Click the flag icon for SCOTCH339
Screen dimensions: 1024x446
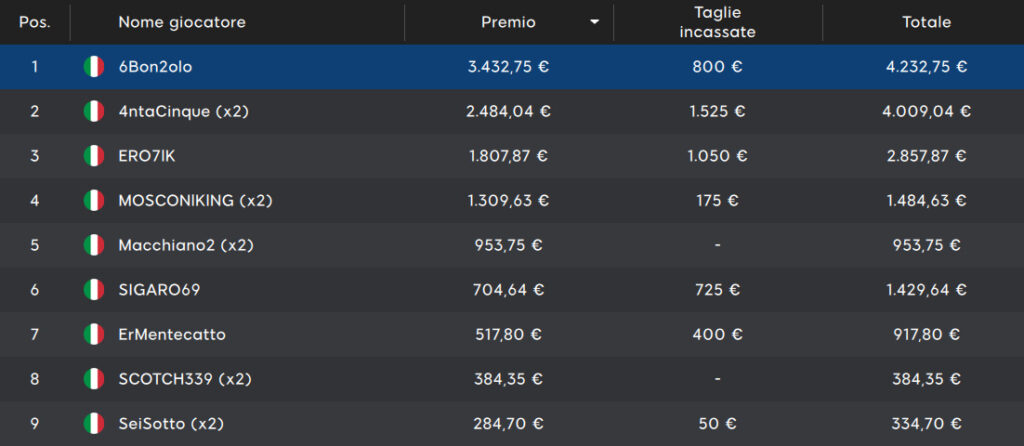(94, 379)
